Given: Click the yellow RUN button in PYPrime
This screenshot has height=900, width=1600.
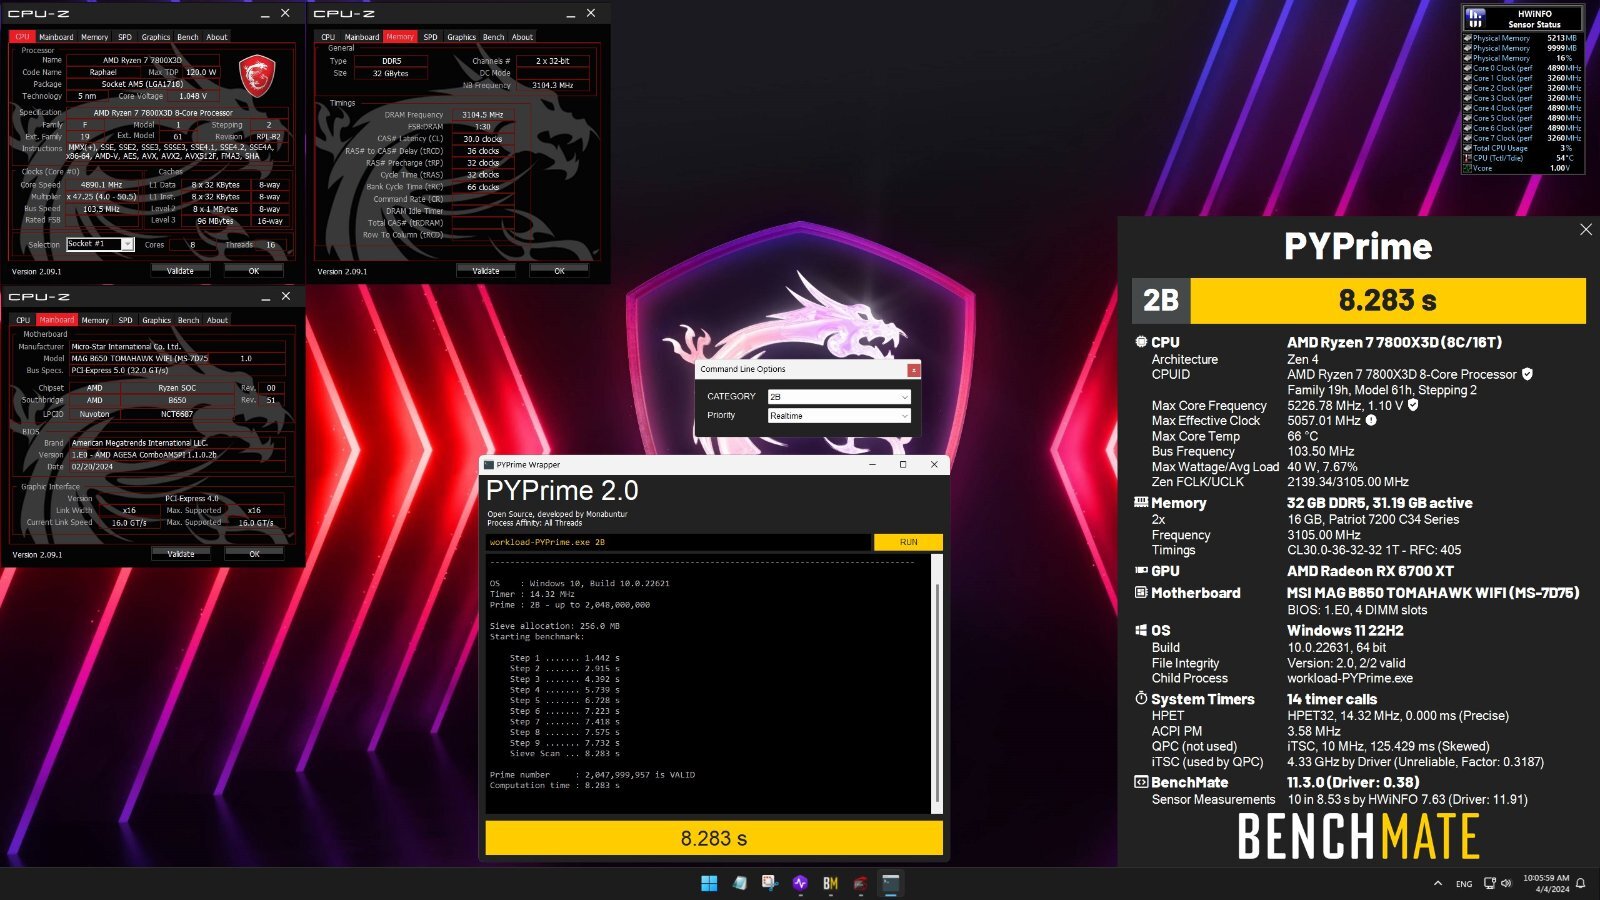Looking at the screenshot, I should pyautogui.click(x=908, y=542).
